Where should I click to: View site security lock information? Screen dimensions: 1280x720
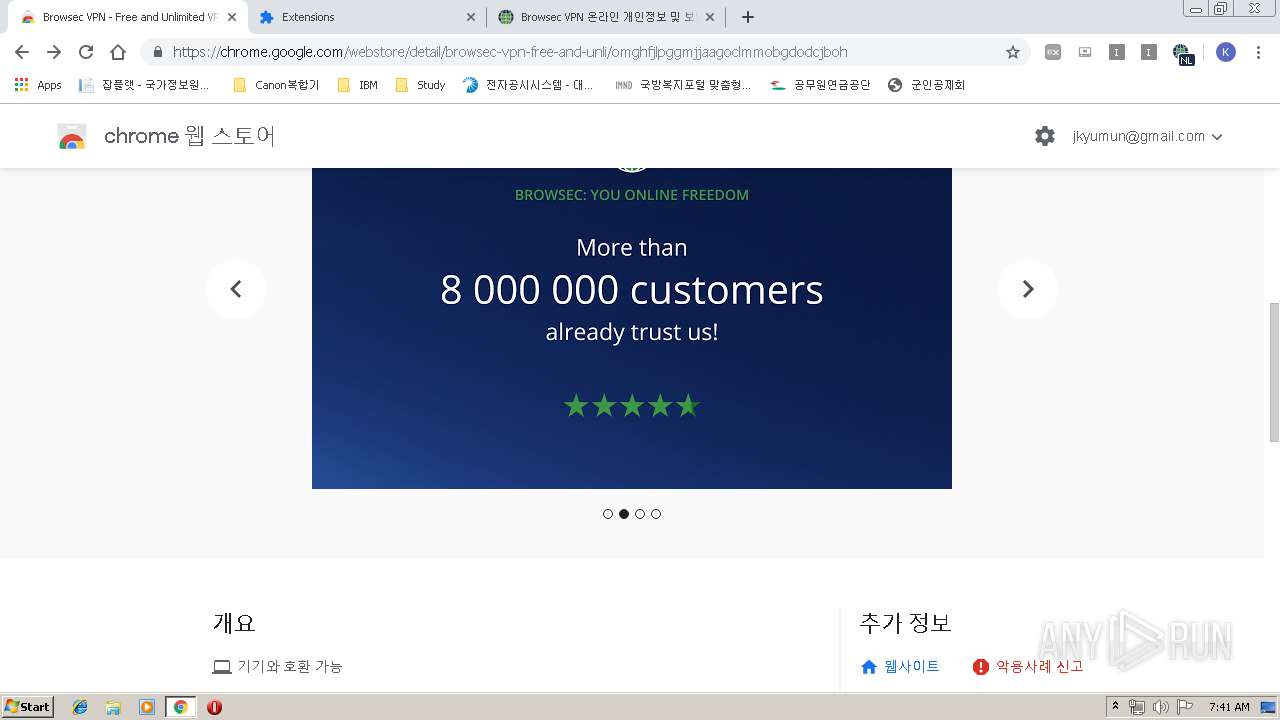pos(157,52)
